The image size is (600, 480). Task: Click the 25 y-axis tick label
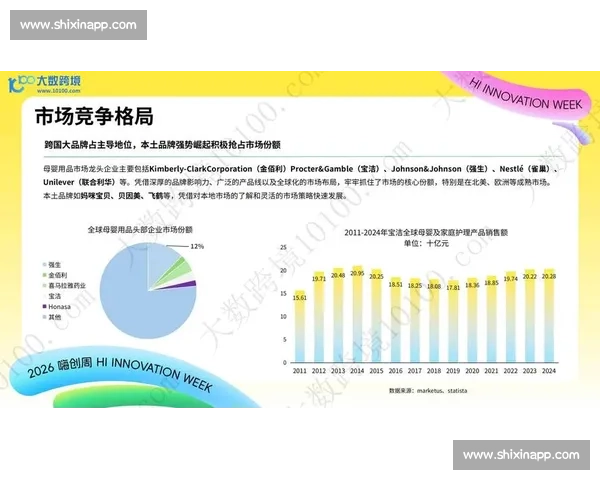click(283, 247)
